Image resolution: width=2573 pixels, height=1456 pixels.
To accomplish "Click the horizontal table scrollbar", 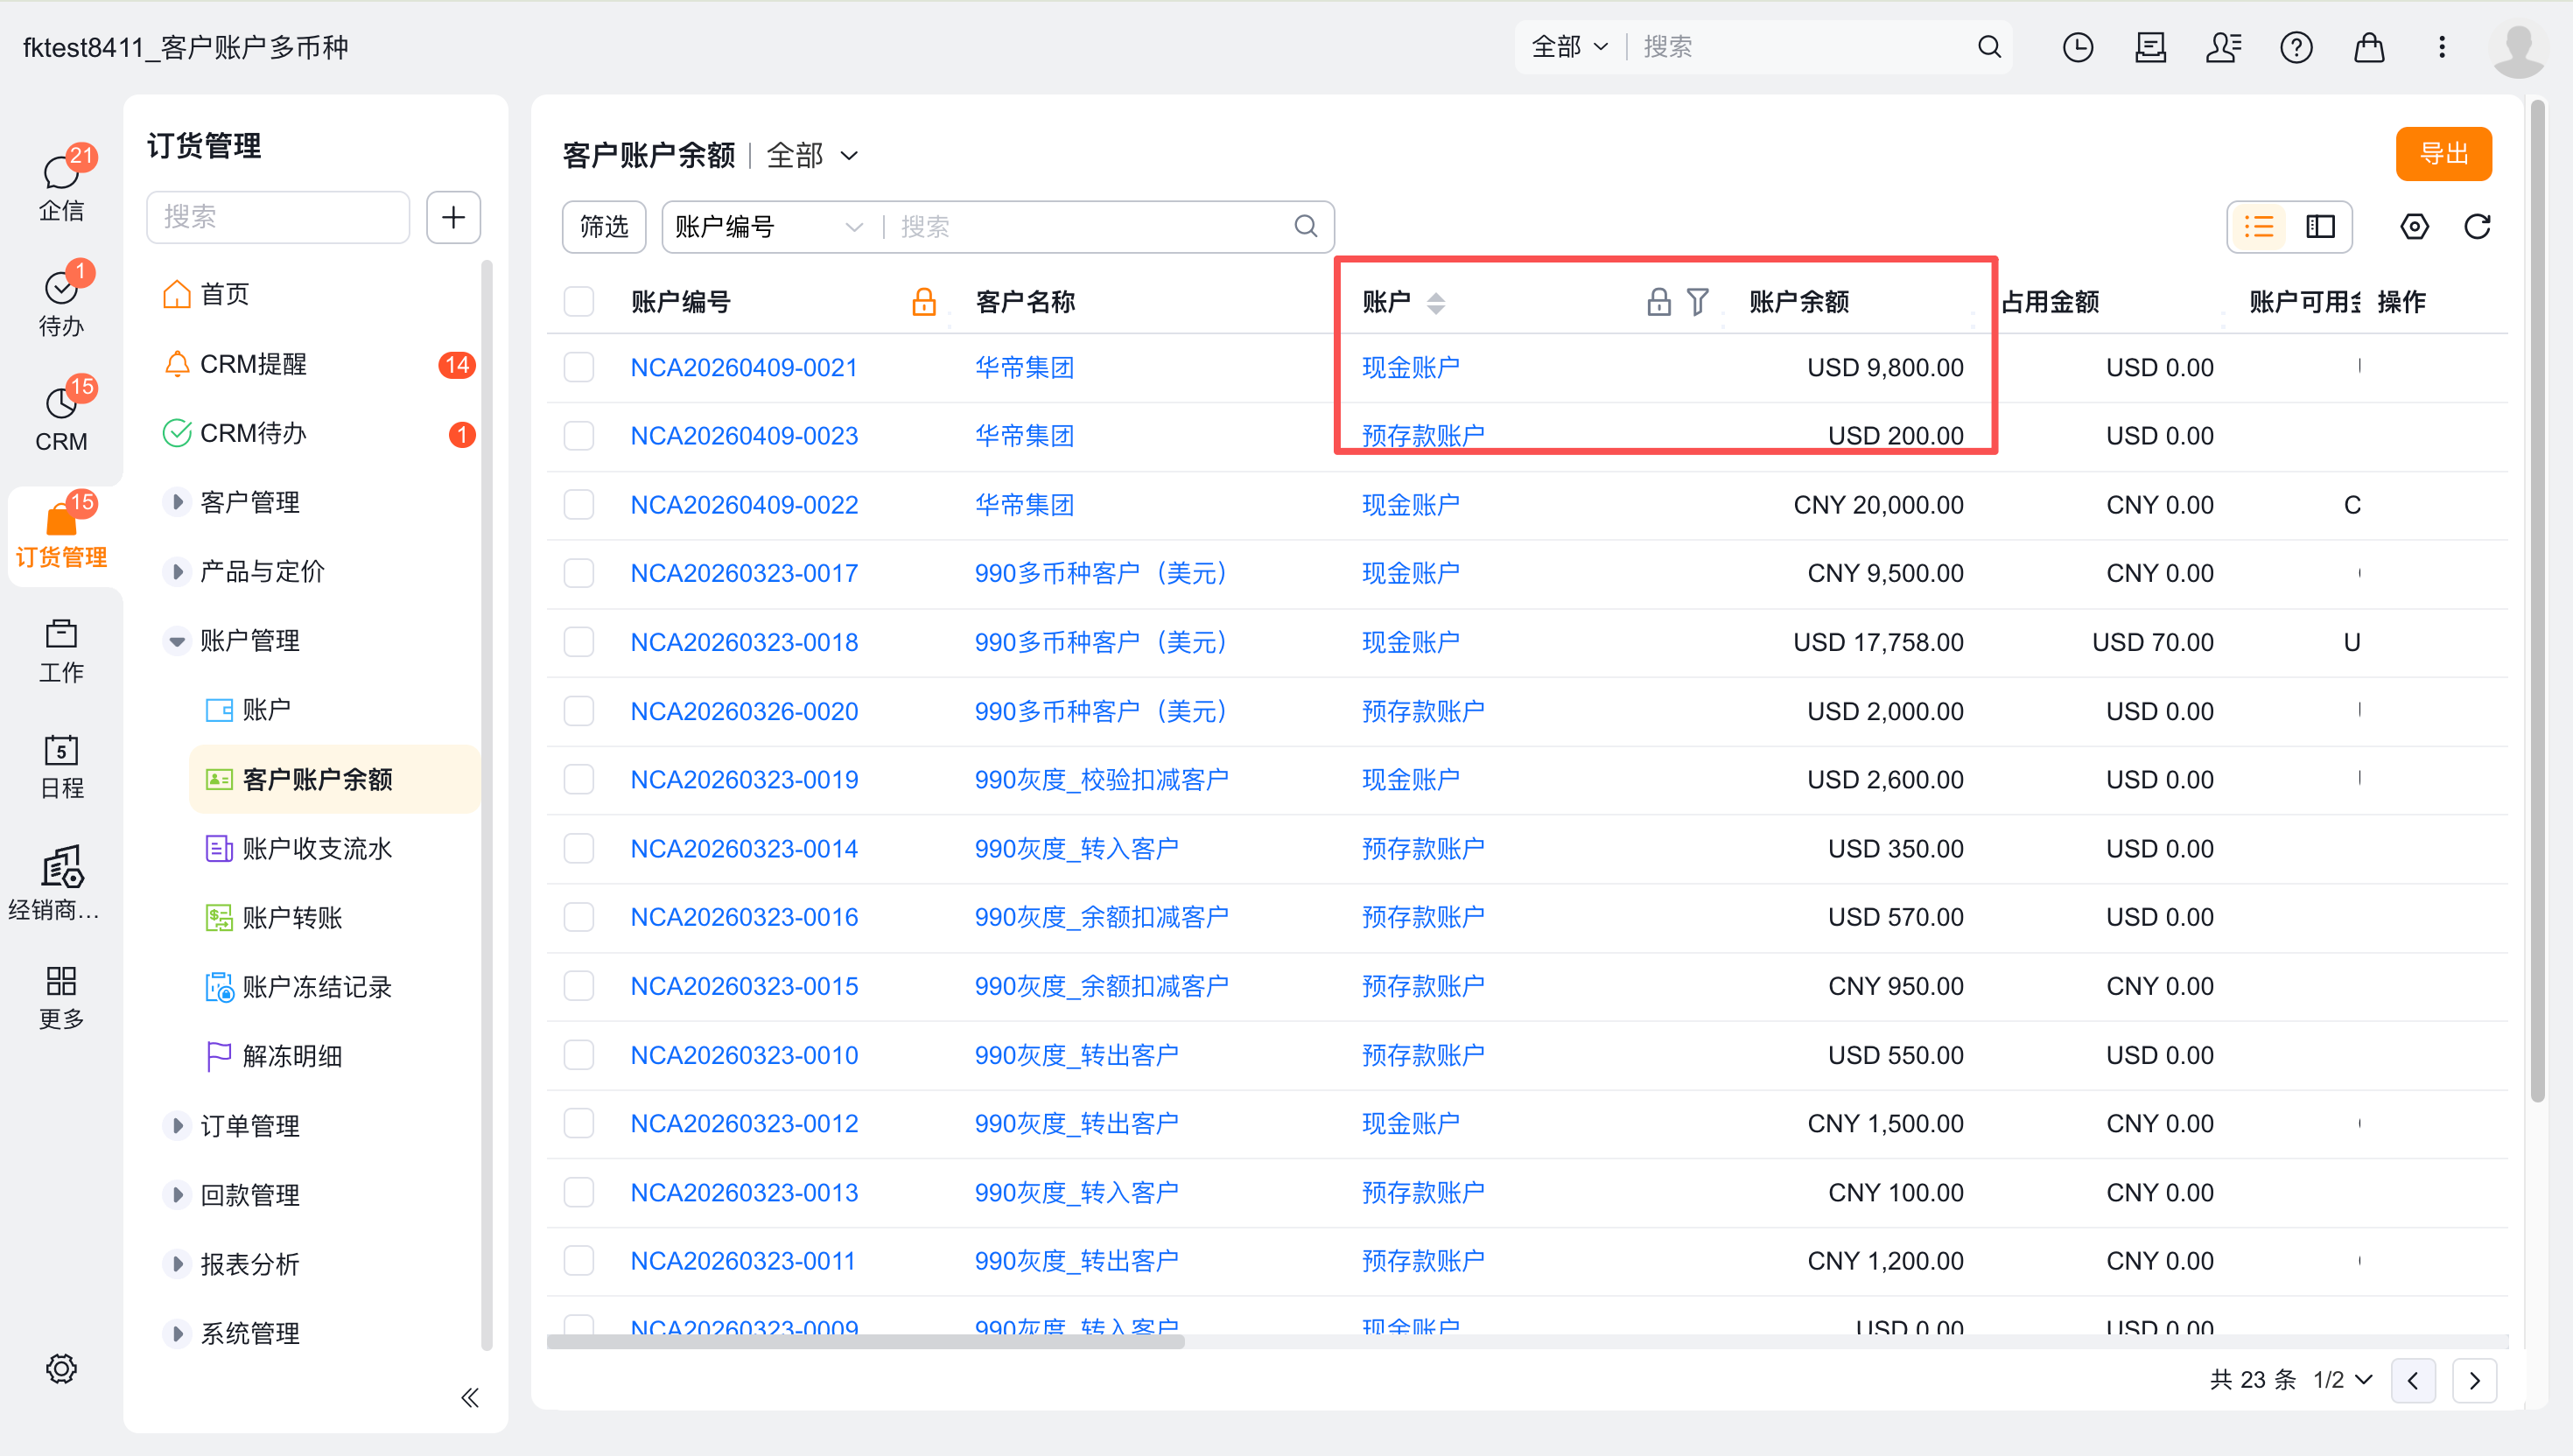I will (865, 1342).
